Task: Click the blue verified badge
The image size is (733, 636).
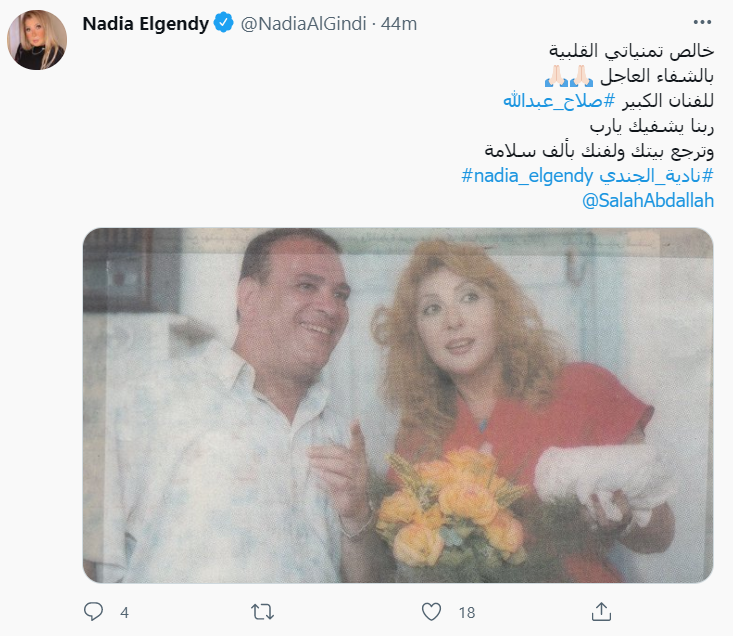Action: (x=223, y=23)
